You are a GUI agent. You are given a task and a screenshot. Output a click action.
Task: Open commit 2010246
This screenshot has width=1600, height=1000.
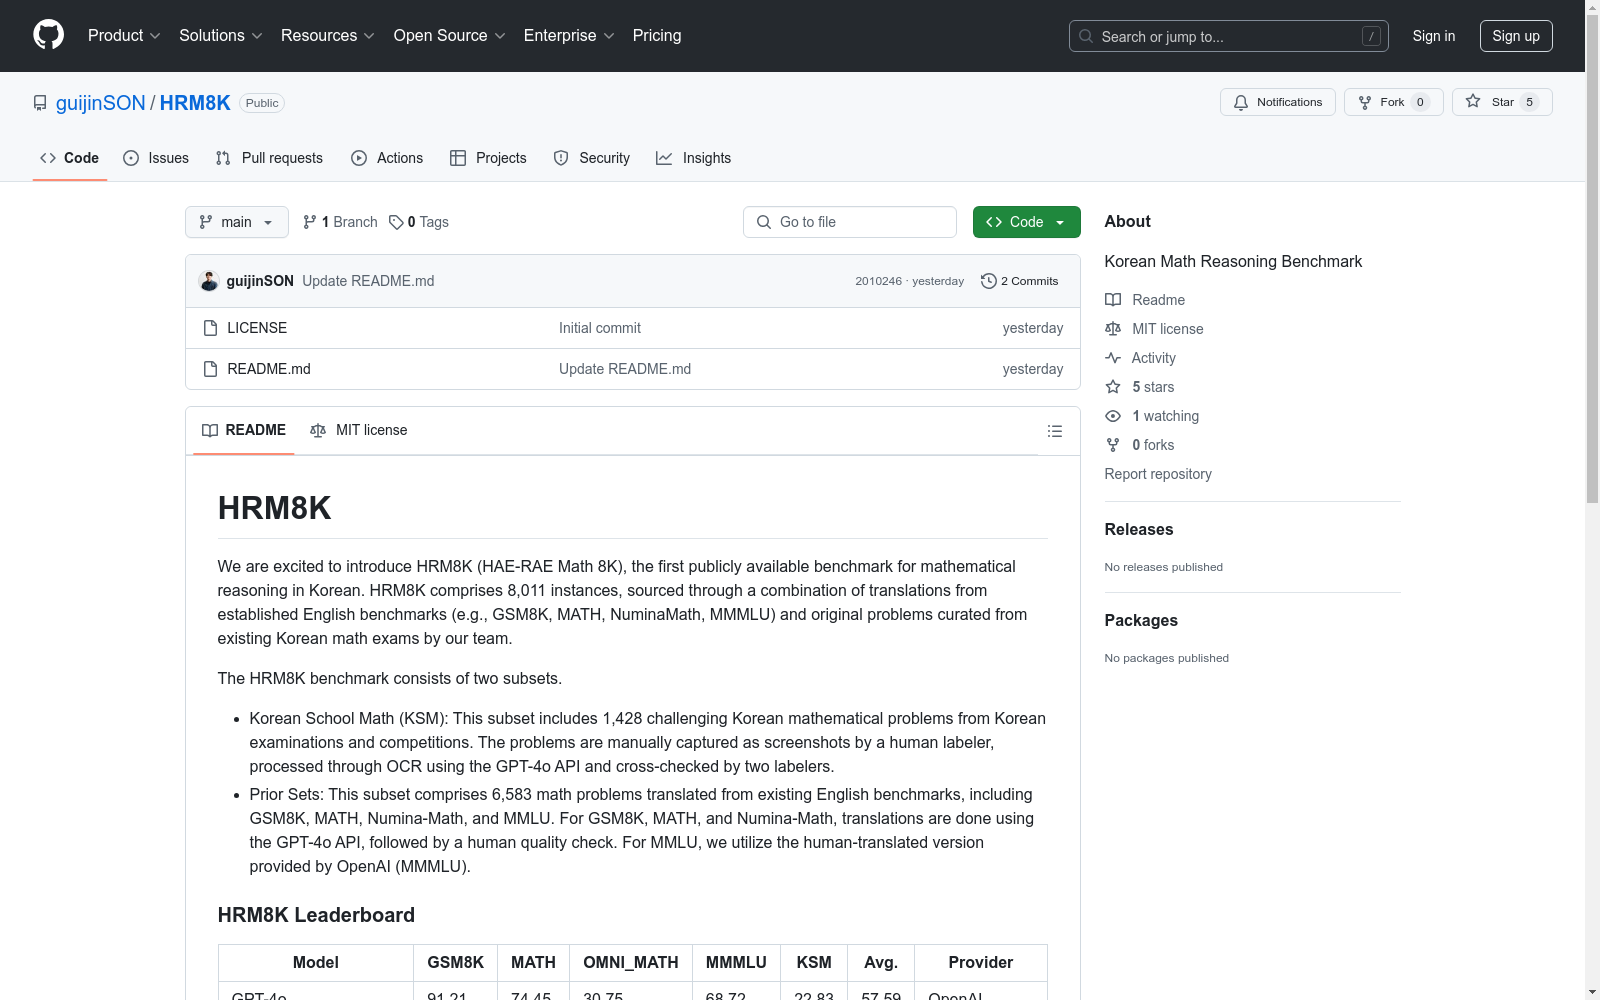point(878,281)
